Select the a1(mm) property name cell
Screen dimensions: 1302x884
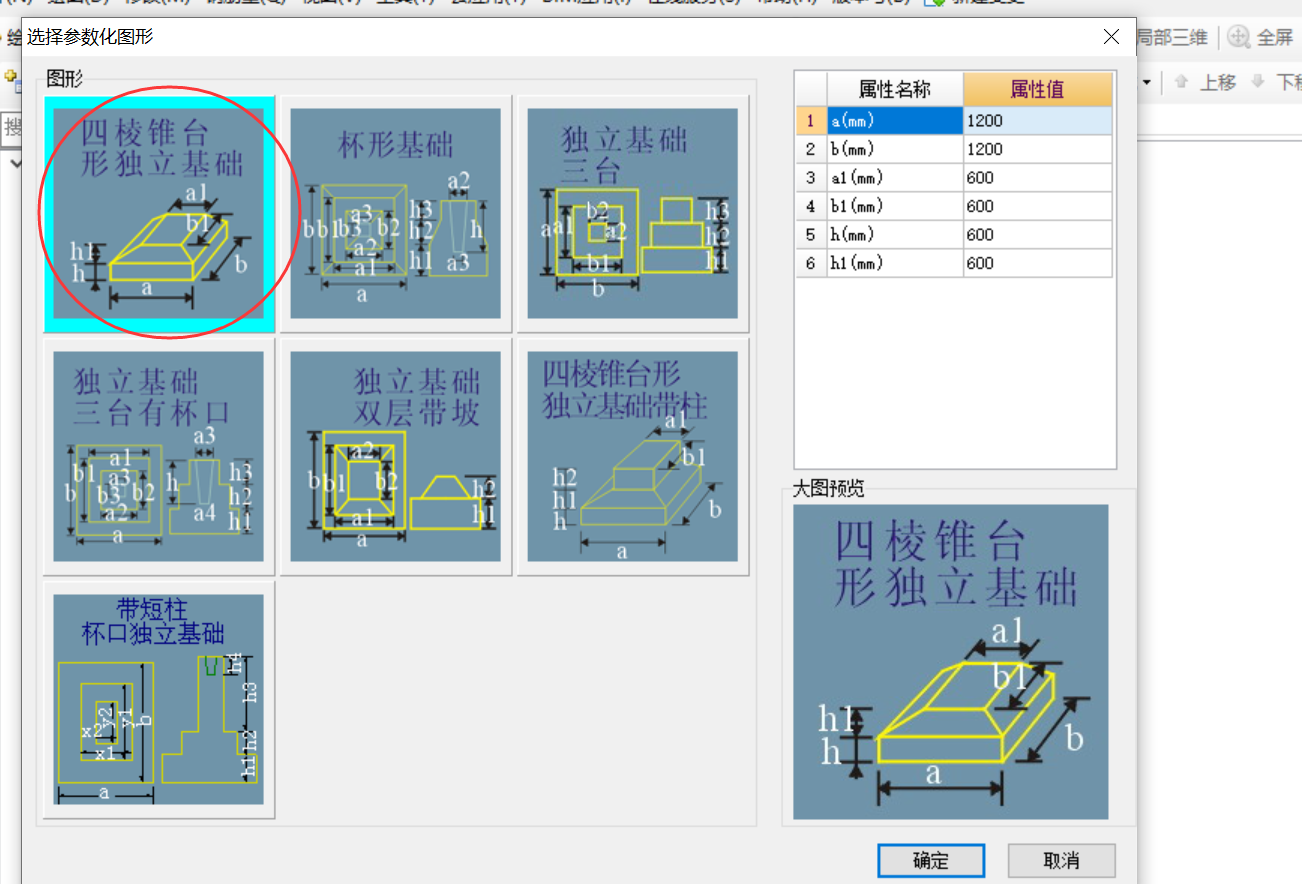(x=895, y=177)
